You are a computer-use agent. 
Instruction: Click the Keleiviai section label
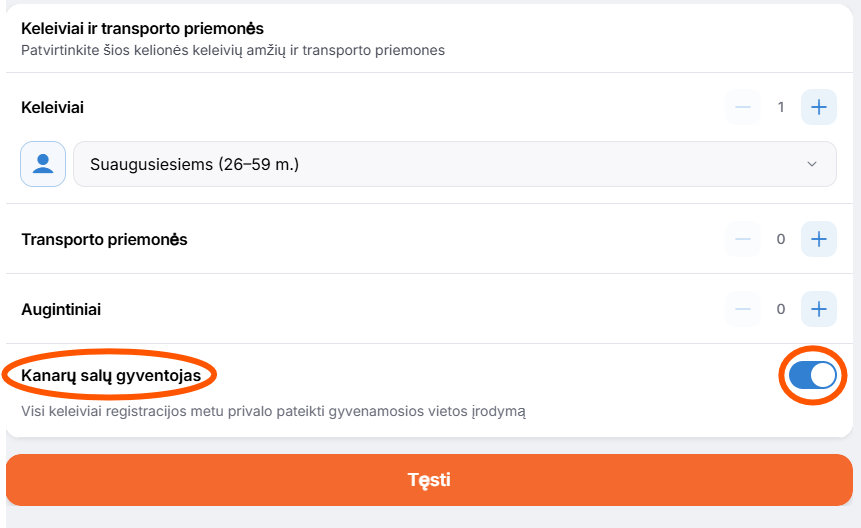[x=52, y=108]
